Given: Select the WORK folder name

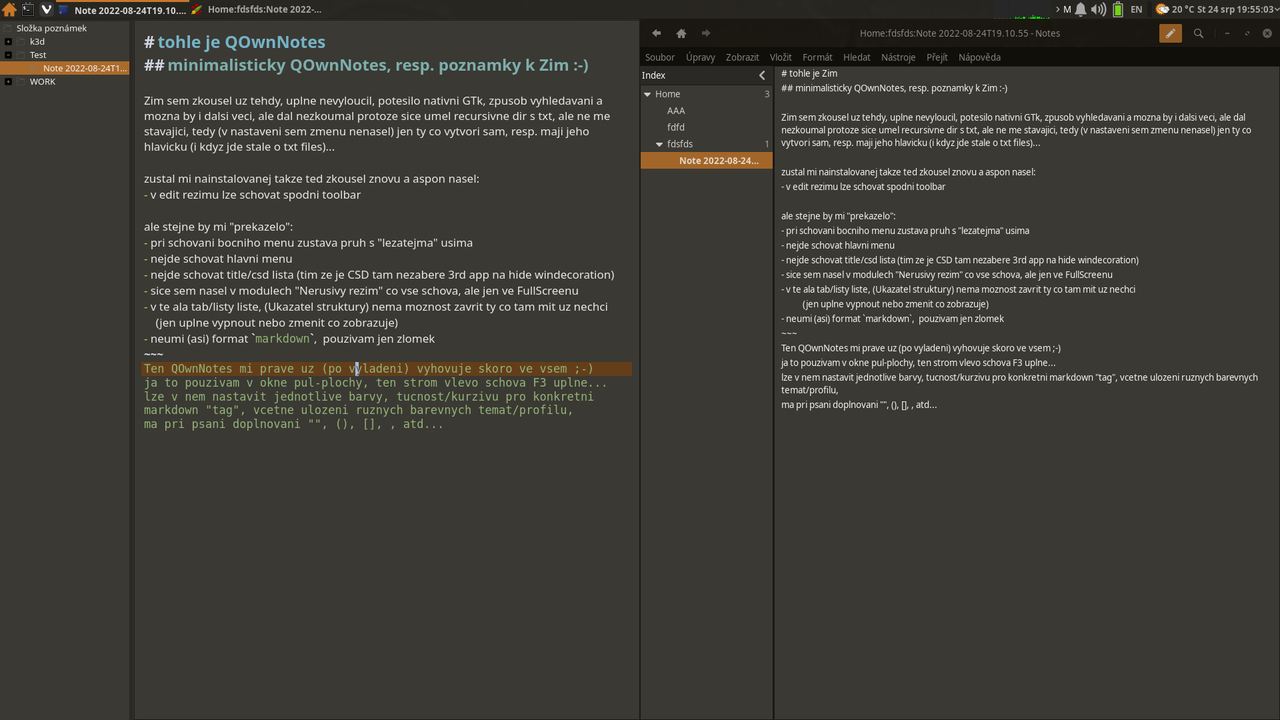Looking at the screenshot, I should (42, 82).
